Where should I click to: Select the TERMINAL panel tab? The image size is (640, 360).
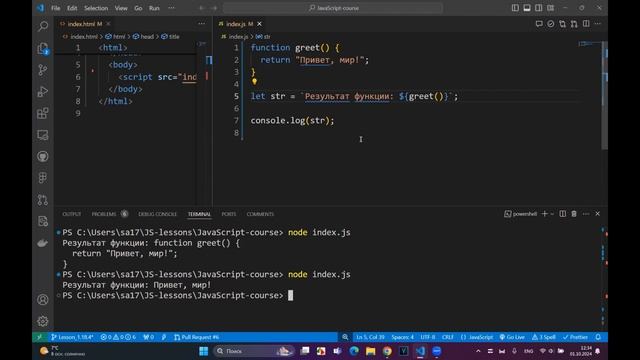click(x=199, y=214)
